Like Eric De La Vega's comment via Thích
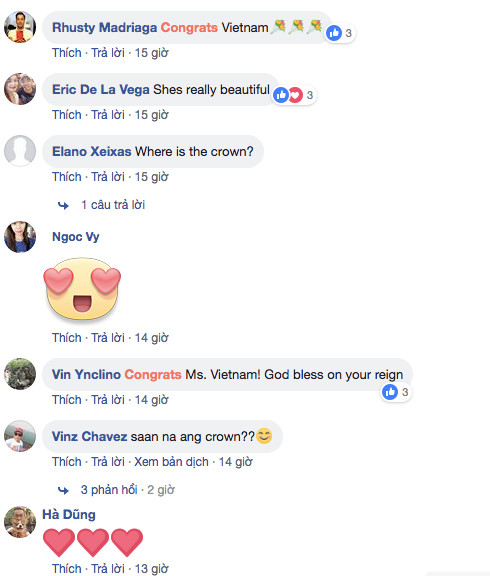490x576 pixels. point(66,115)
